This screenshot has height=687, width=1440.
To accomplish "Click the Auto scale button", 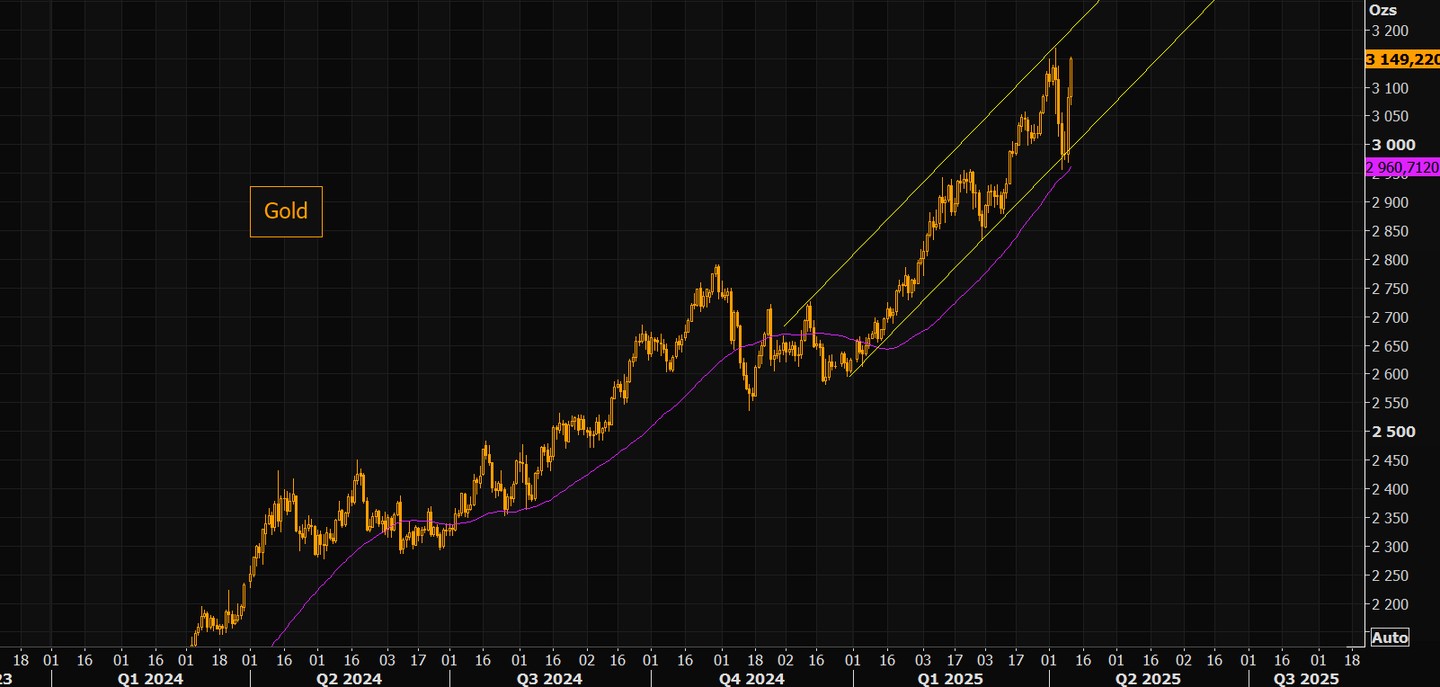I will pos(1390,637).
